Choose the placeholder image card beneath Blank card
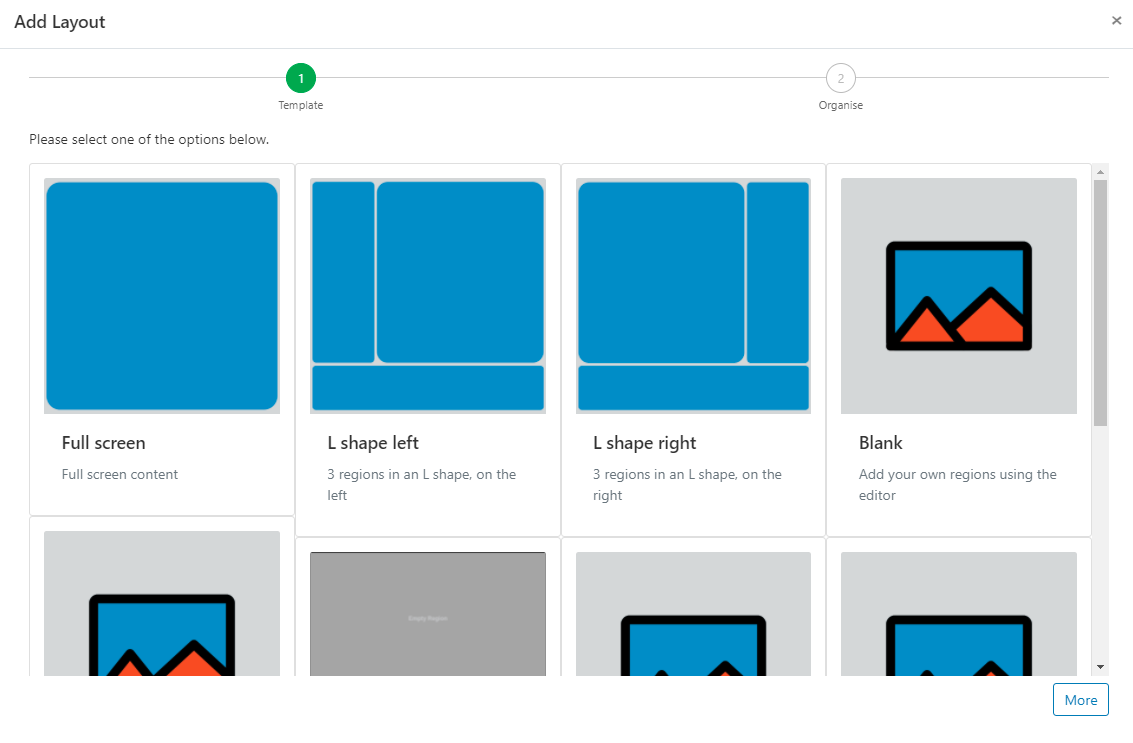Screen dimensions: 1133x743 (958, 614)
